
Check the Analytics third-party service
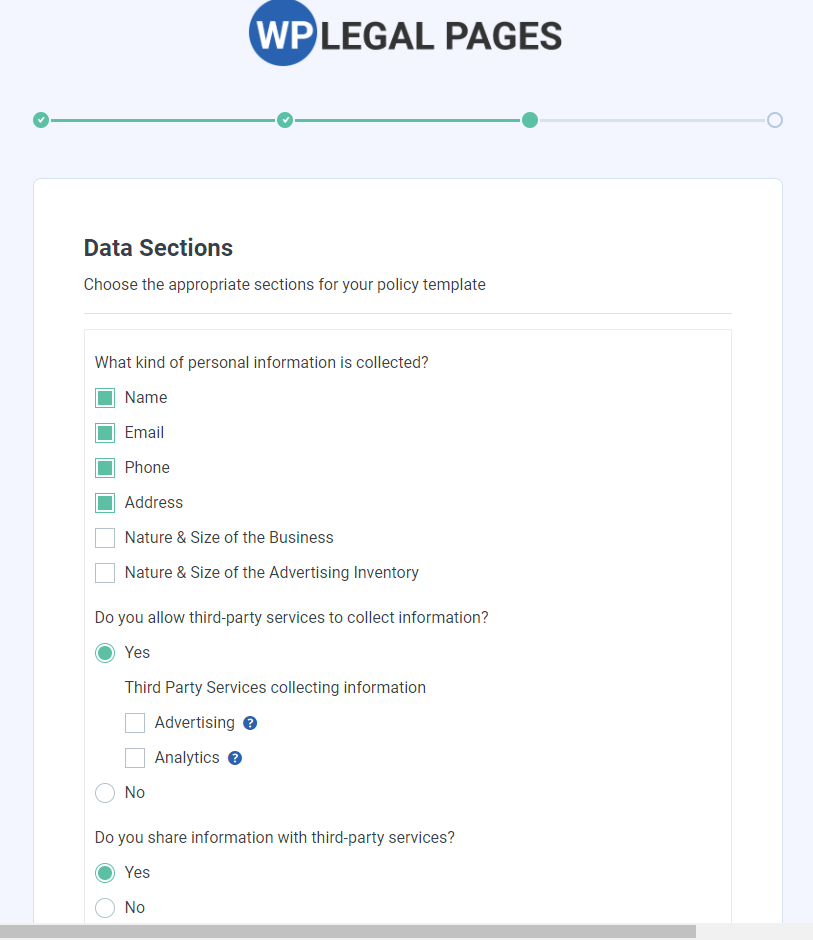click(135, 757)
